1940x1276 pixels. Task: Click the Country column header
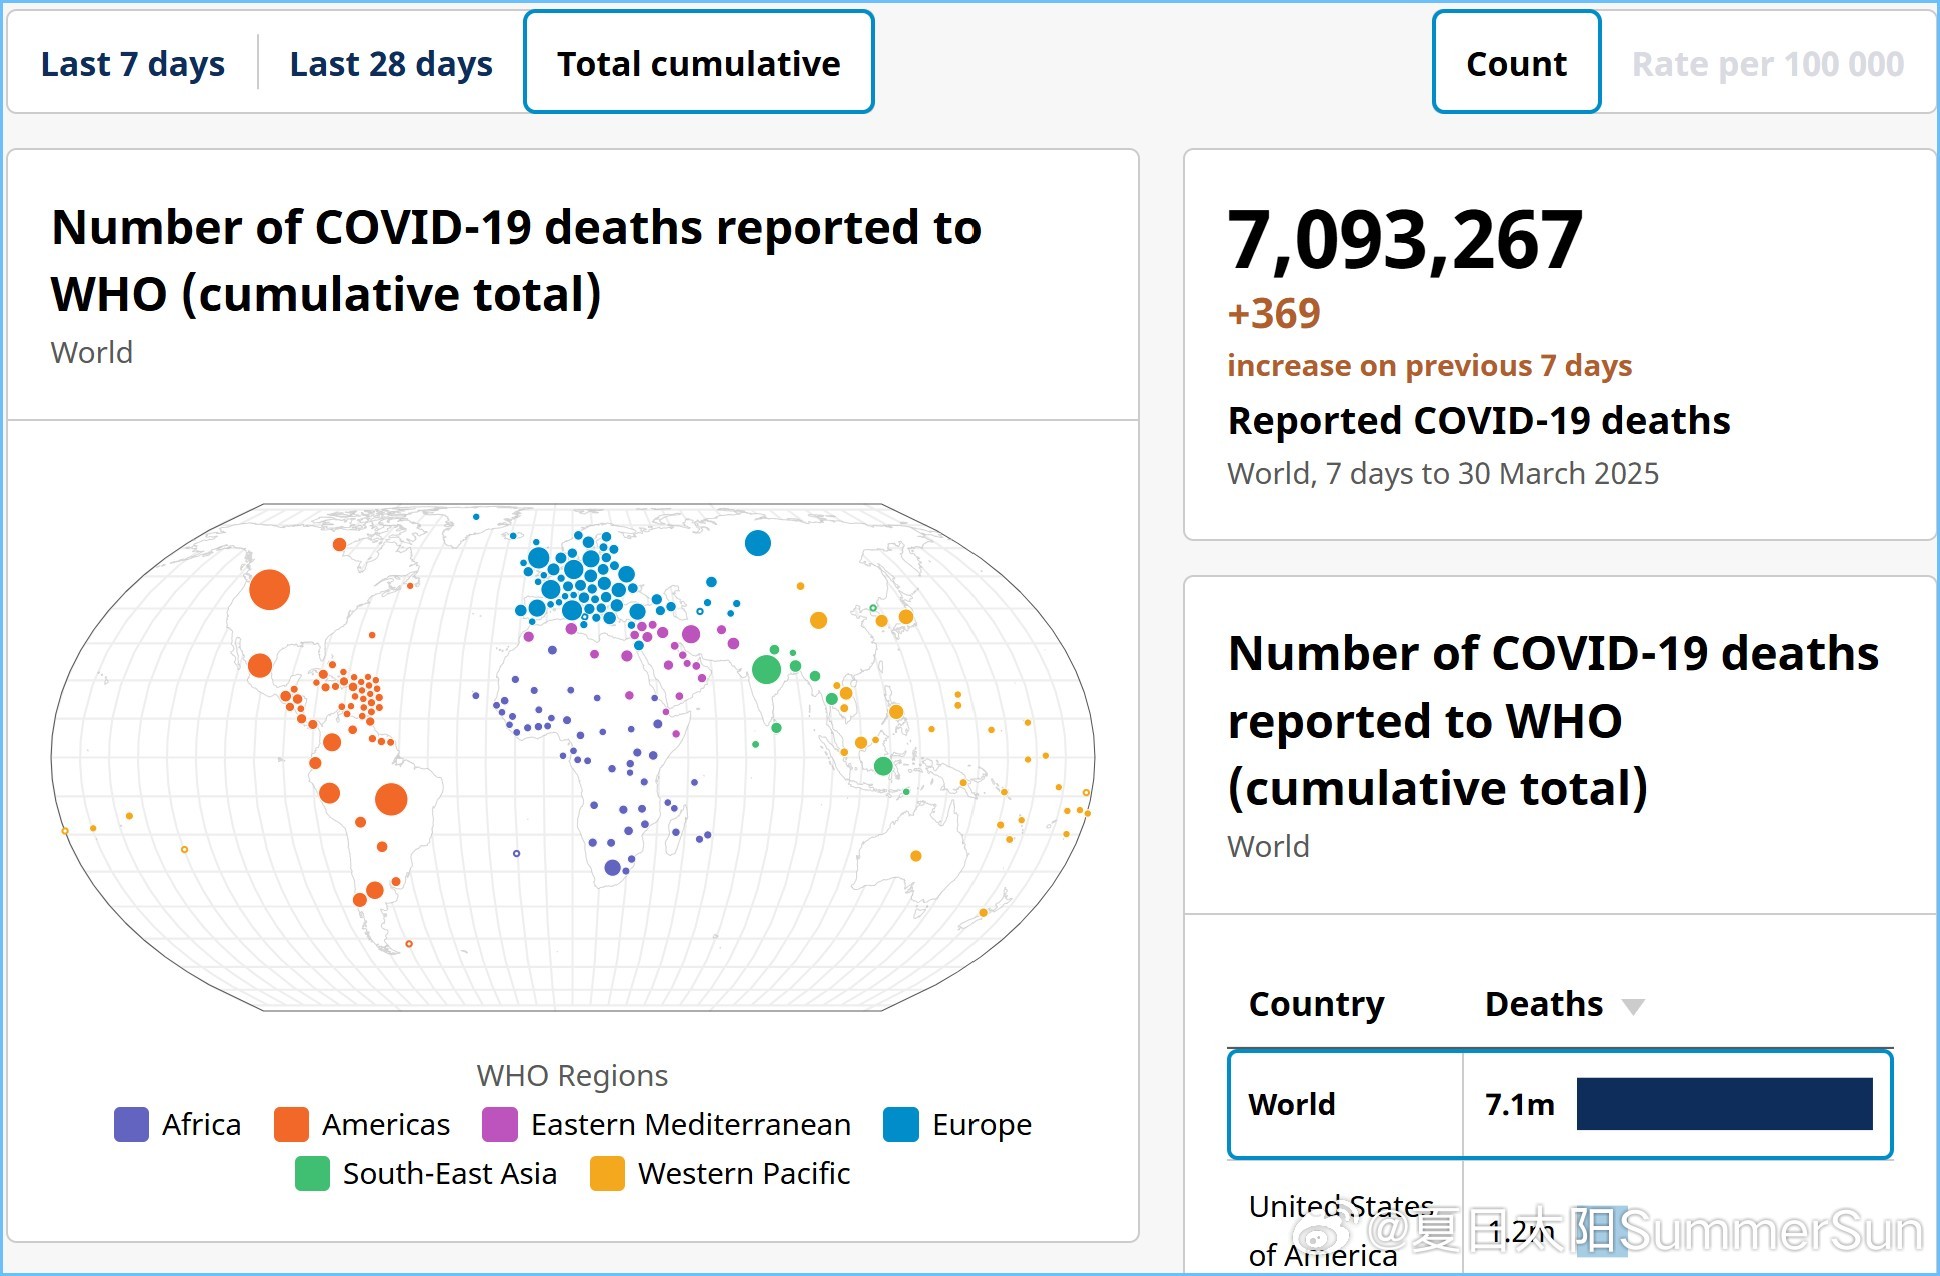tap(1316, 1004)
